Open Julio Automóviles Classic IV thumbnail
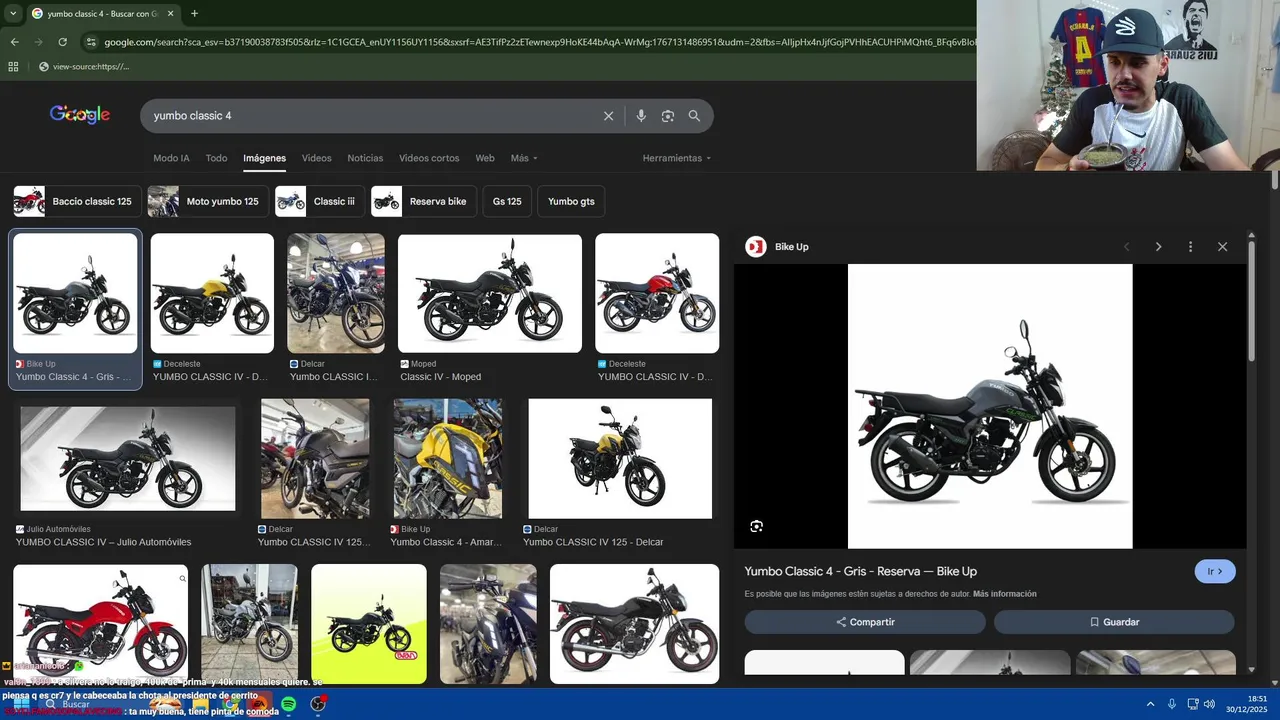The height and width of the screenshot is (720, 1280). pos(128,459)
